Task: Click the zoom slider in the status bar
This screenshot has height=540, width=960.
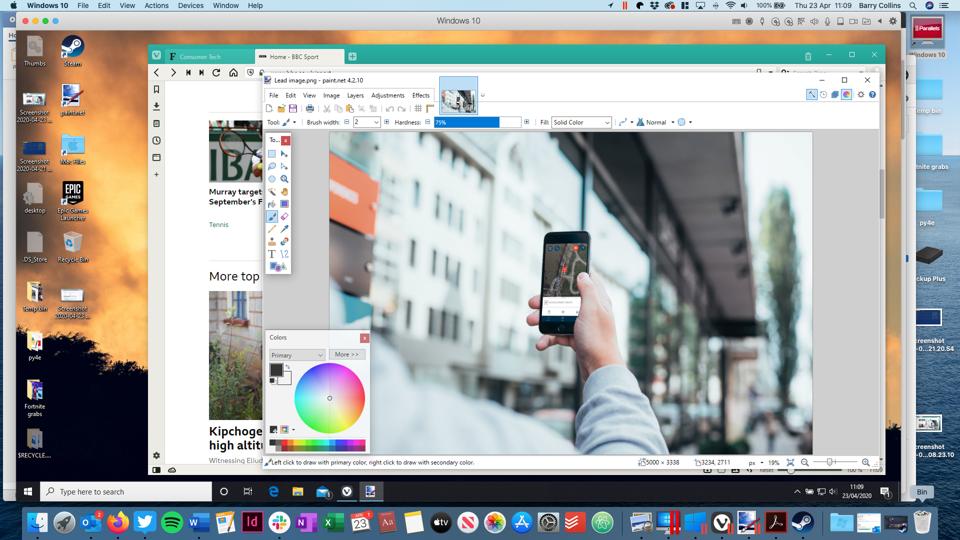Action: [x=830, y=463]
